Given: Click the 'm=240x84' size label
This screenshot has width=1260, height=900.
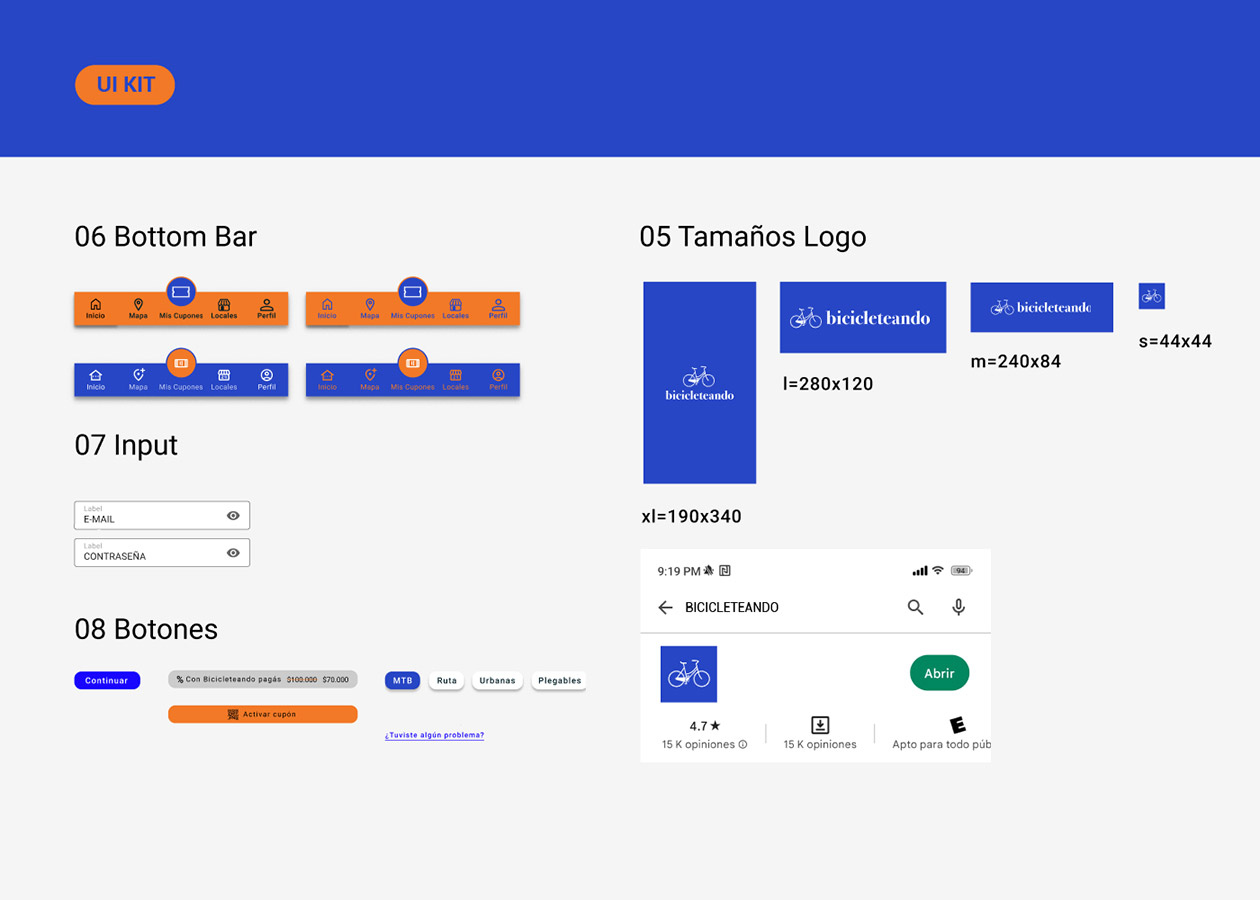Looking at the screenshot, I should click(x=1016, y=362).
